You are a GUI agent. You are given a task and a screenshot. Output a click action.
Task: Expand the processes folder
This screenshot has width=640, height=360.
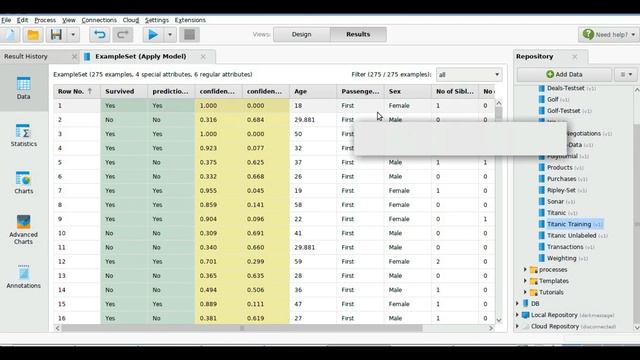point(525,270)
